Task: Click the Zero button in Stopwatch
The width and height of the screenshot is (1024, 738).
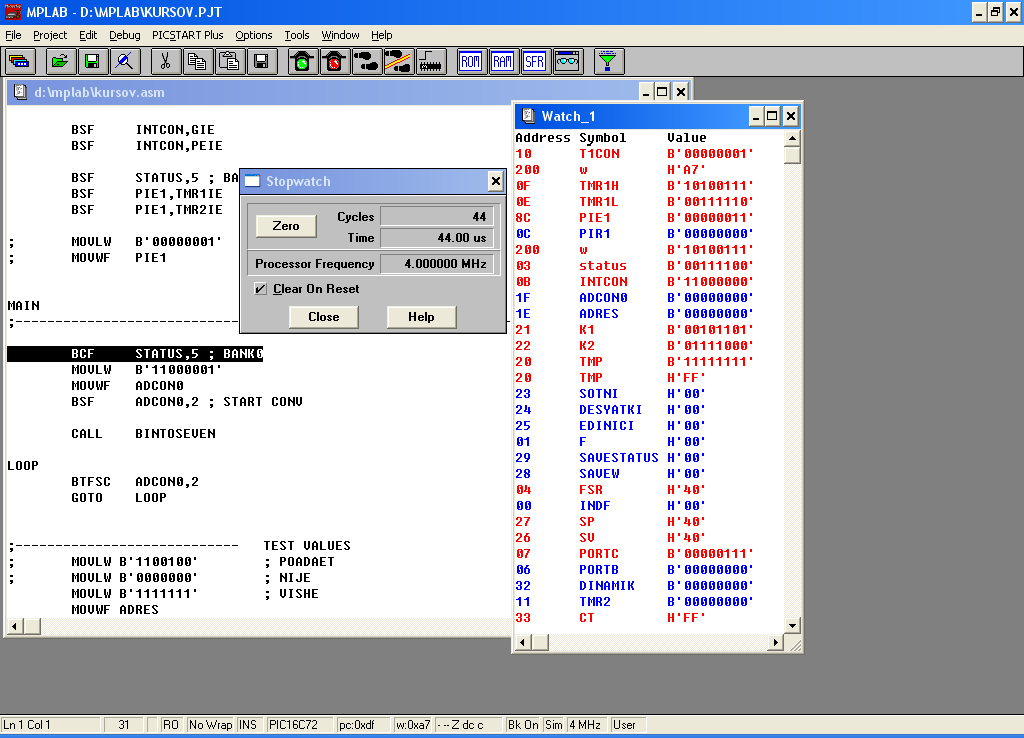Action: pyautogui.click(x=286, y=226)
